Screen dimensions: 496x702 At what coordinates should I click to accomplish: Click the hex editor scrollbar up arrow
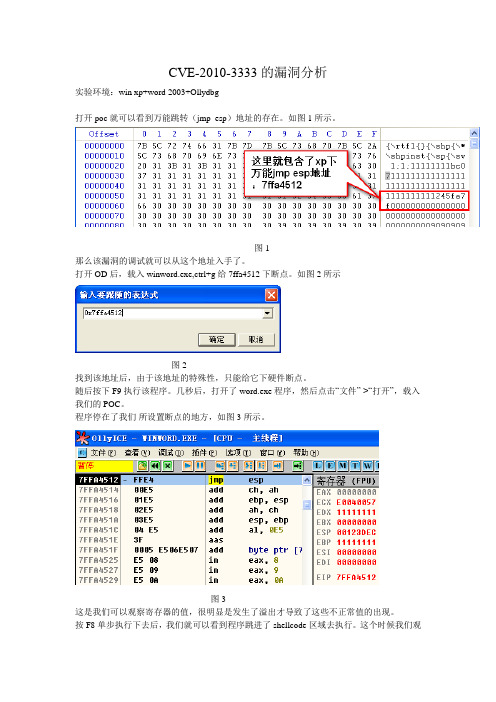[474, 133]
